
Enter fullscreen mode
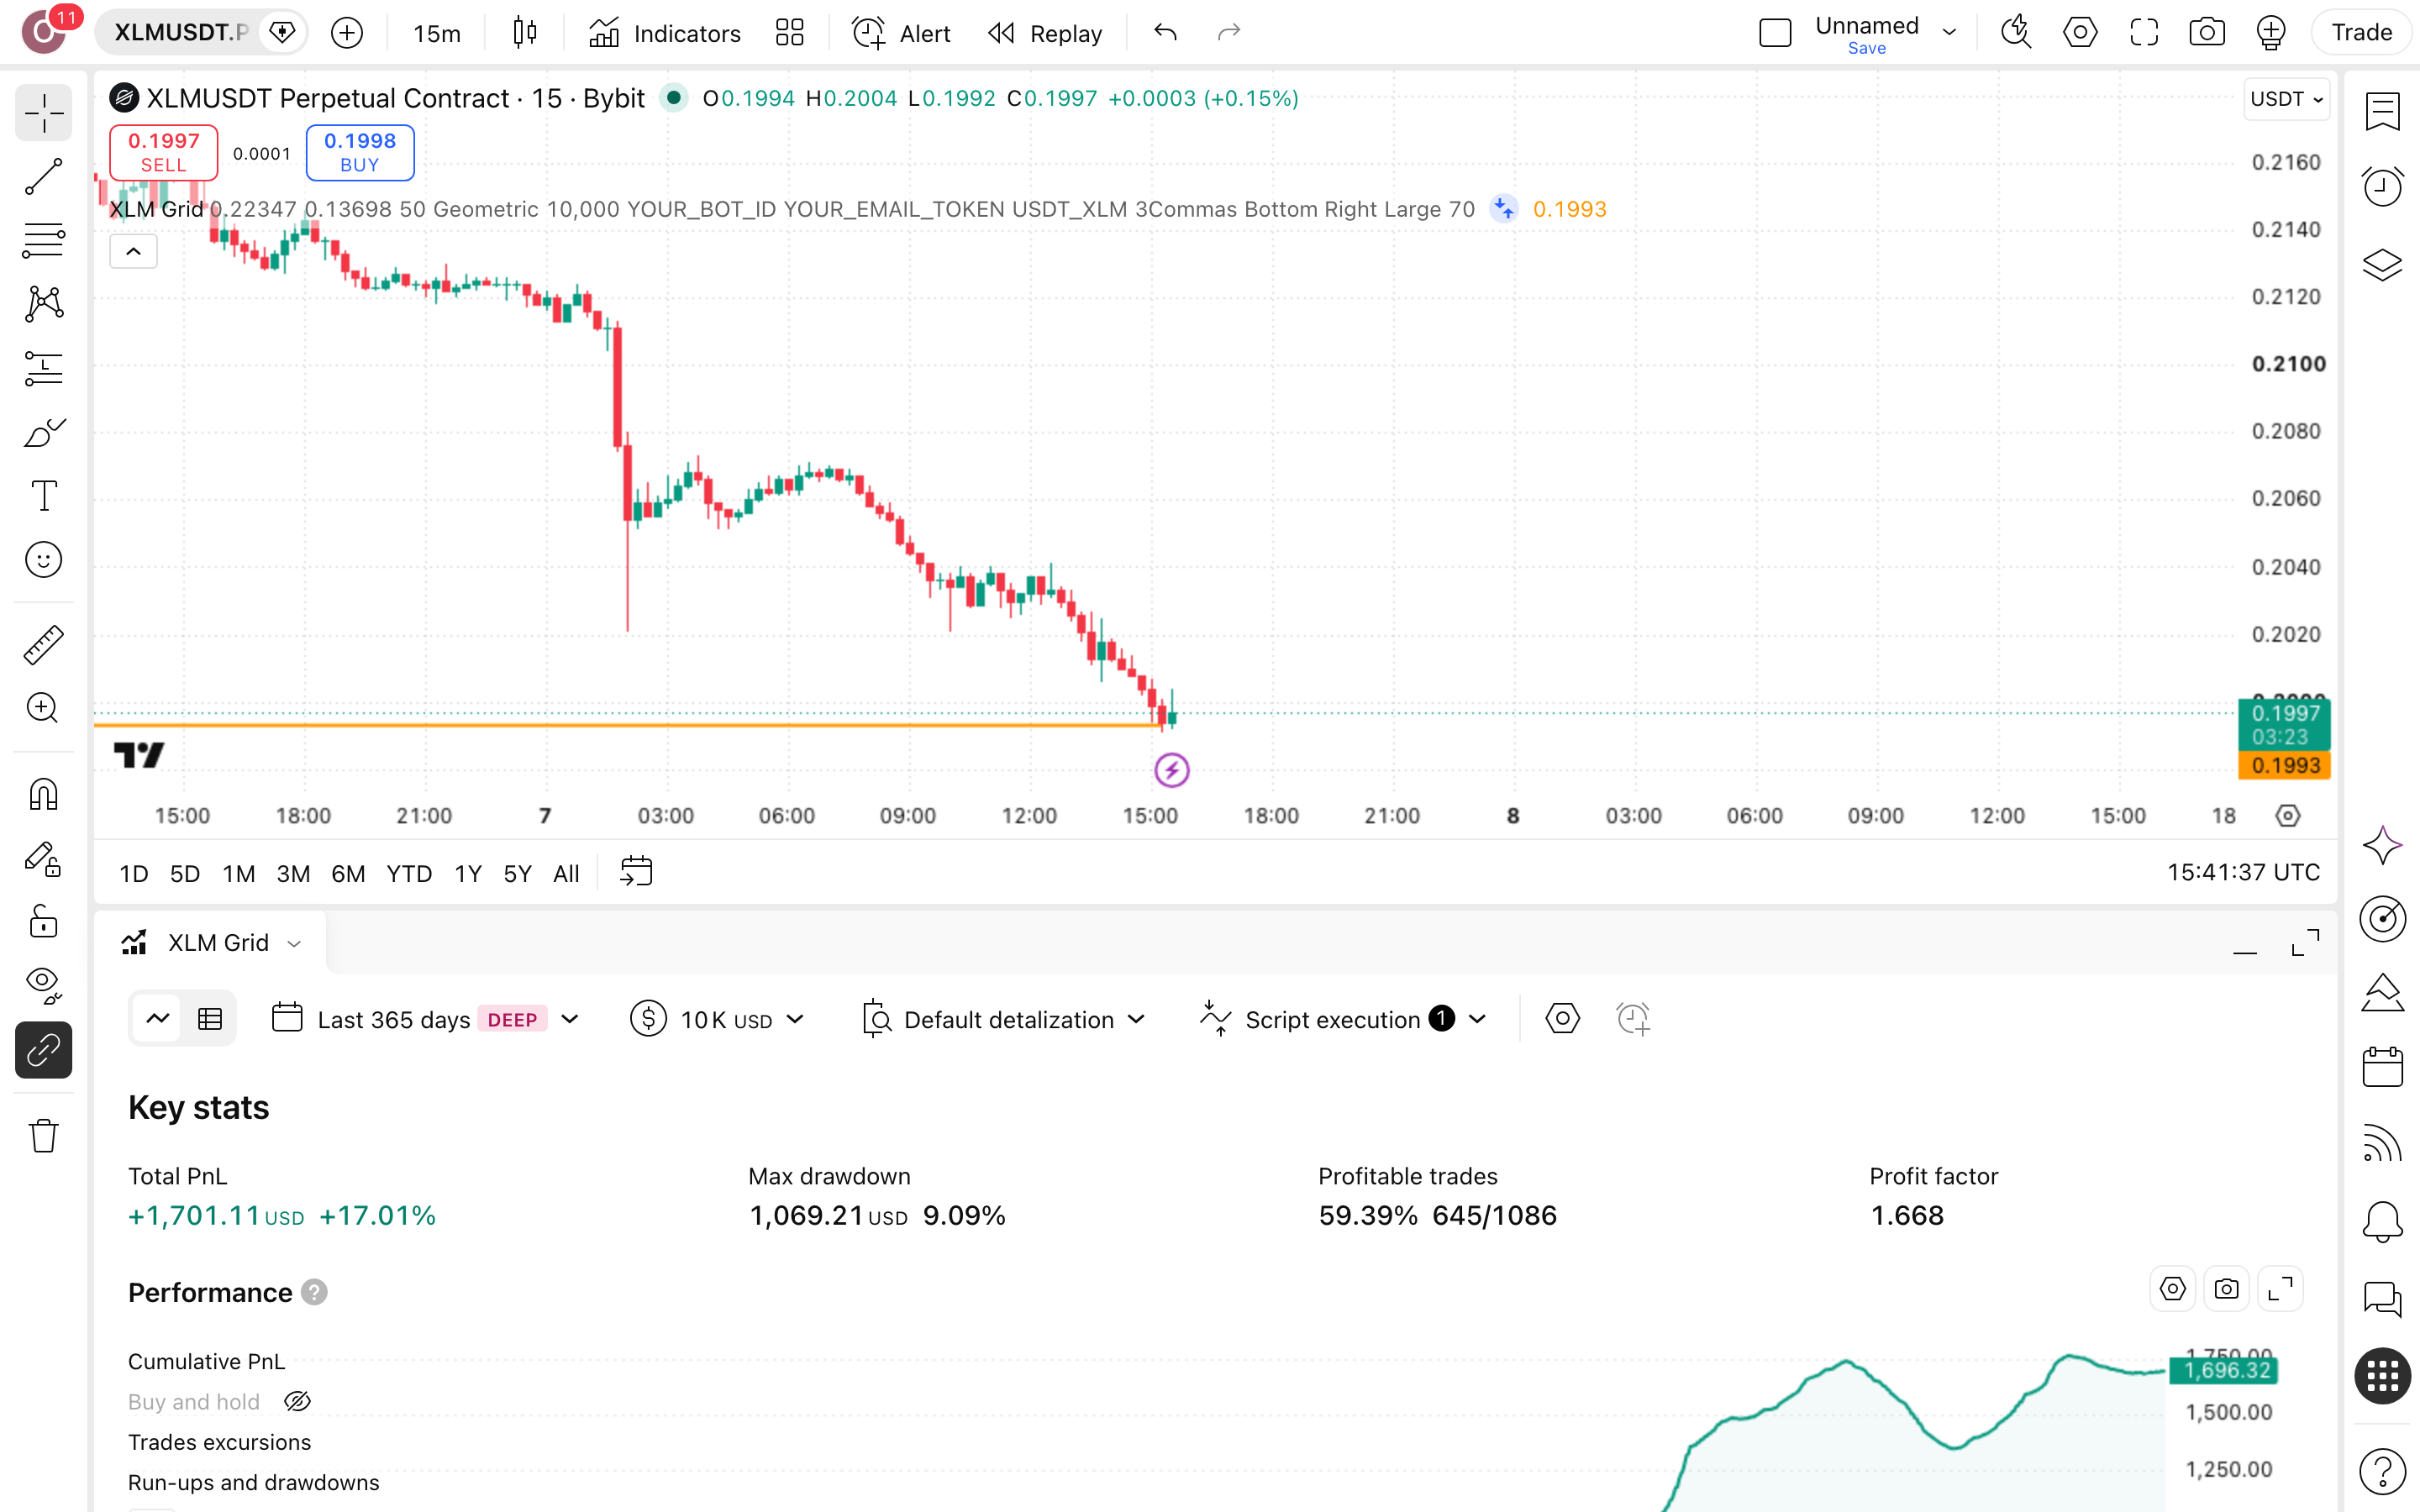(2143, 33)
